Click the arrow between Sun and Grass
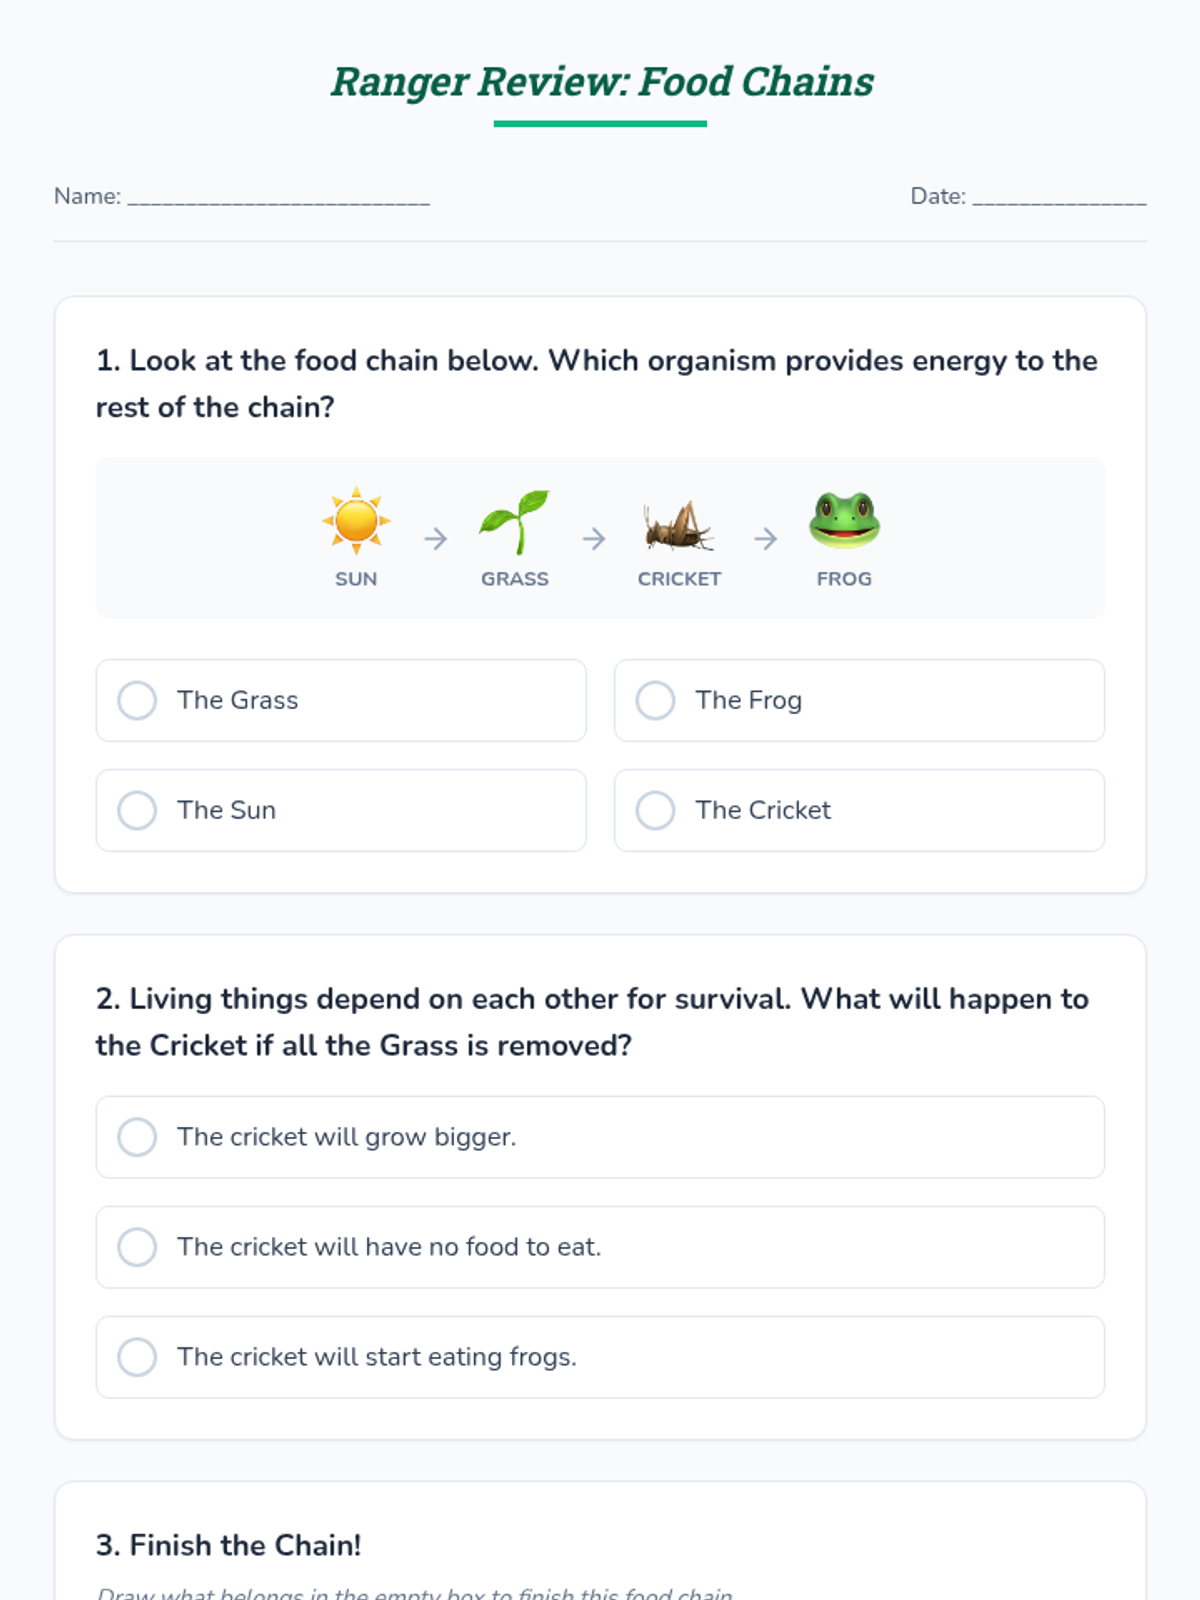1200x1600 pixels. coord(435,539)
